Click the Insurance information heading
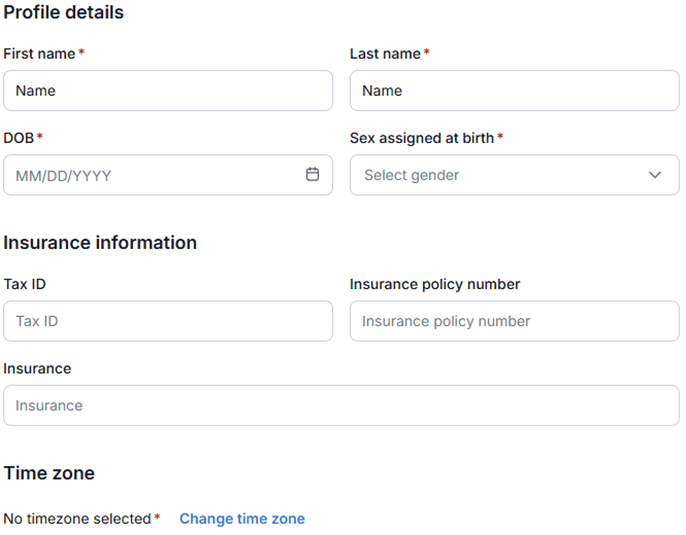686x535 pixels. coord(100,242)
